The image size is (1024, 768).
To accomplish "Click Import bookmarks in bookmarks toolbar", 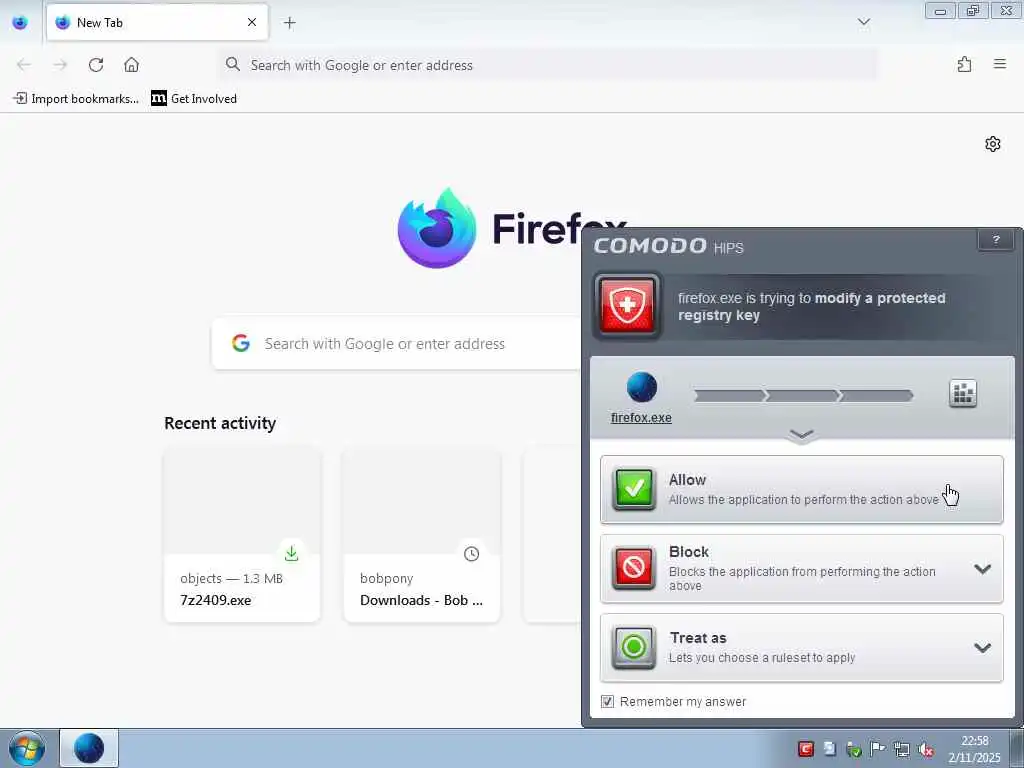I will pos(76,99).
